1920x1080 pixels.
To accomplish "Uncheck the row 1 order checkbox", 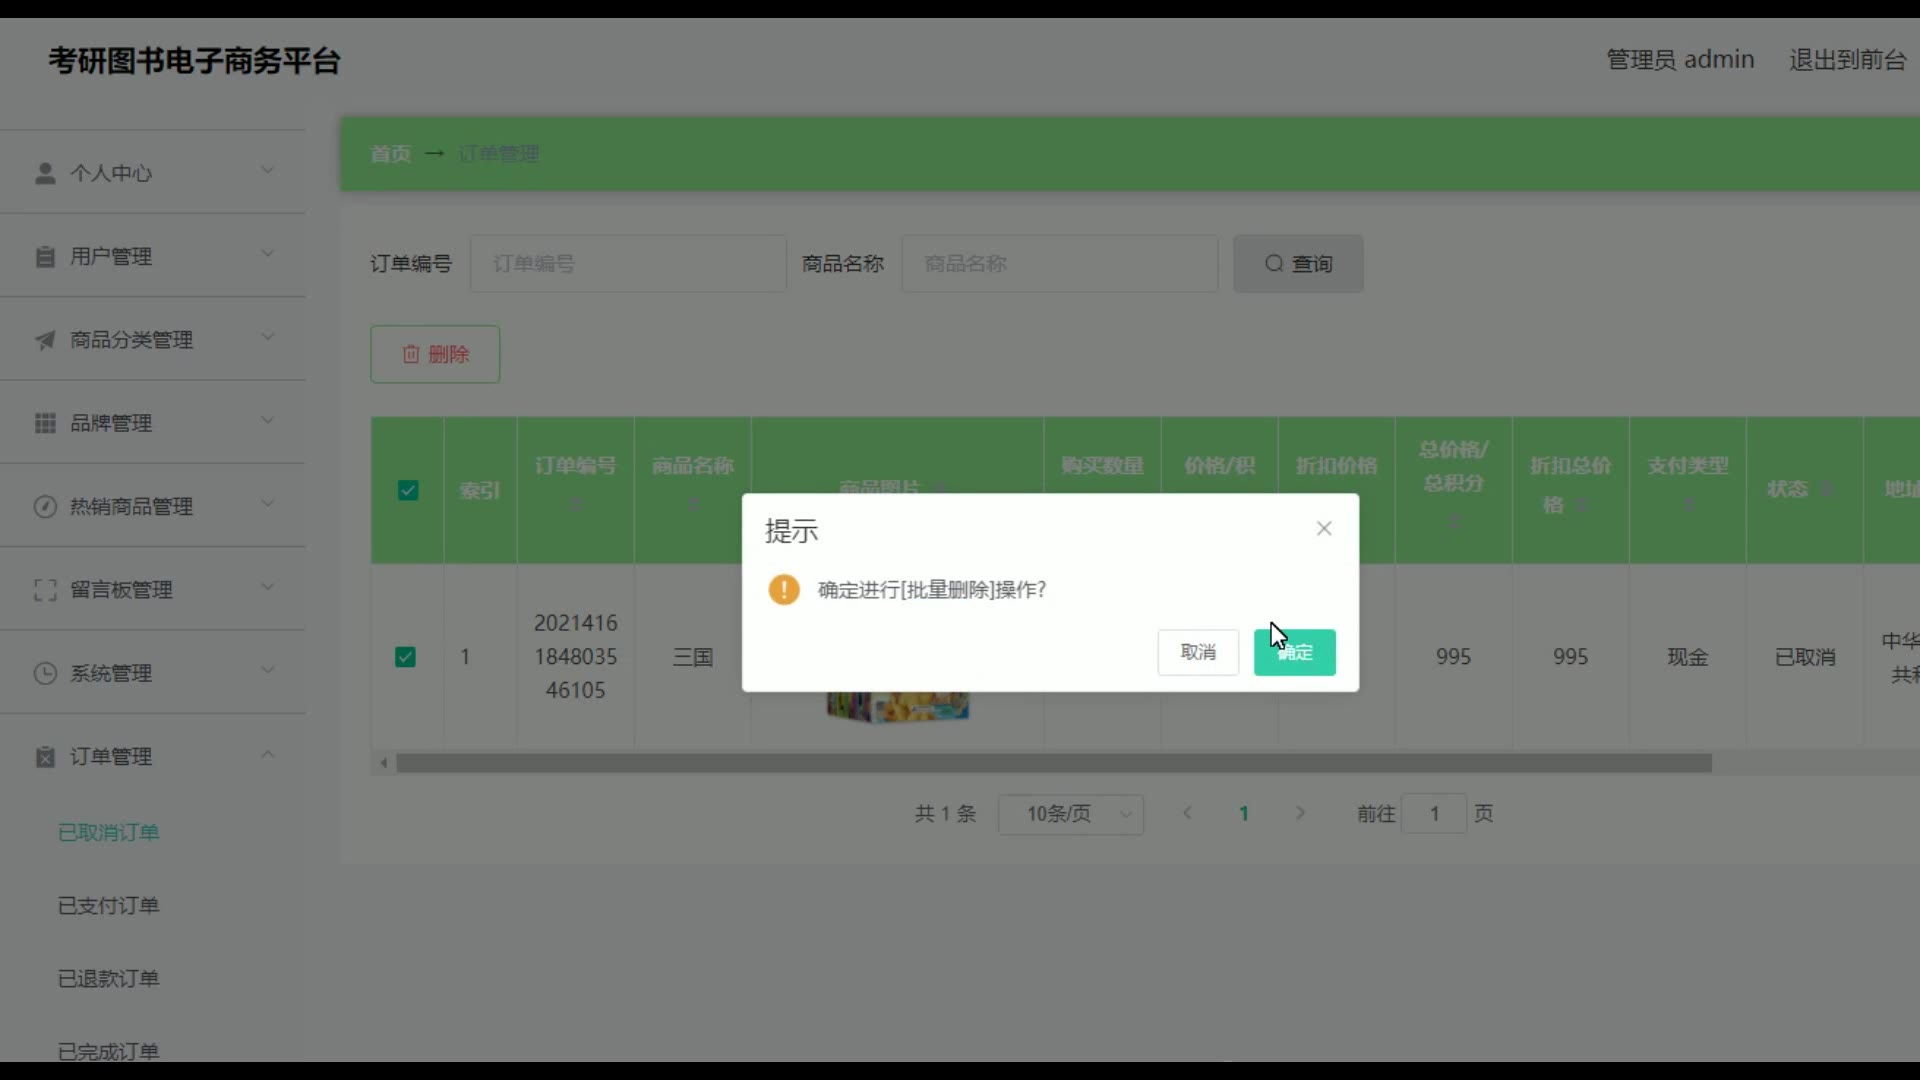I will point(405,657).
